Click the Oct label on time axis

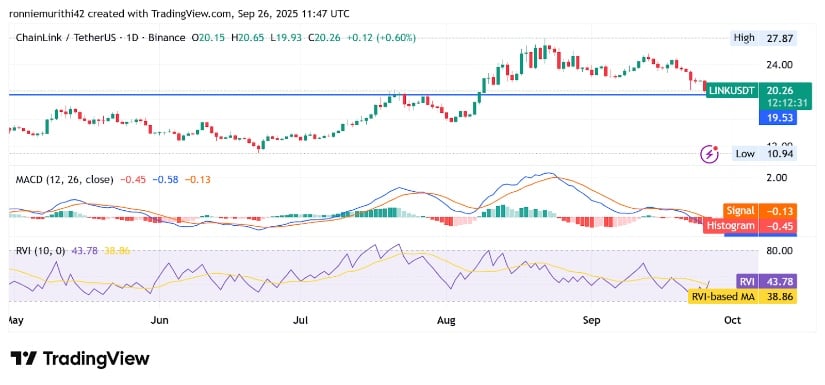coord(733,320)
